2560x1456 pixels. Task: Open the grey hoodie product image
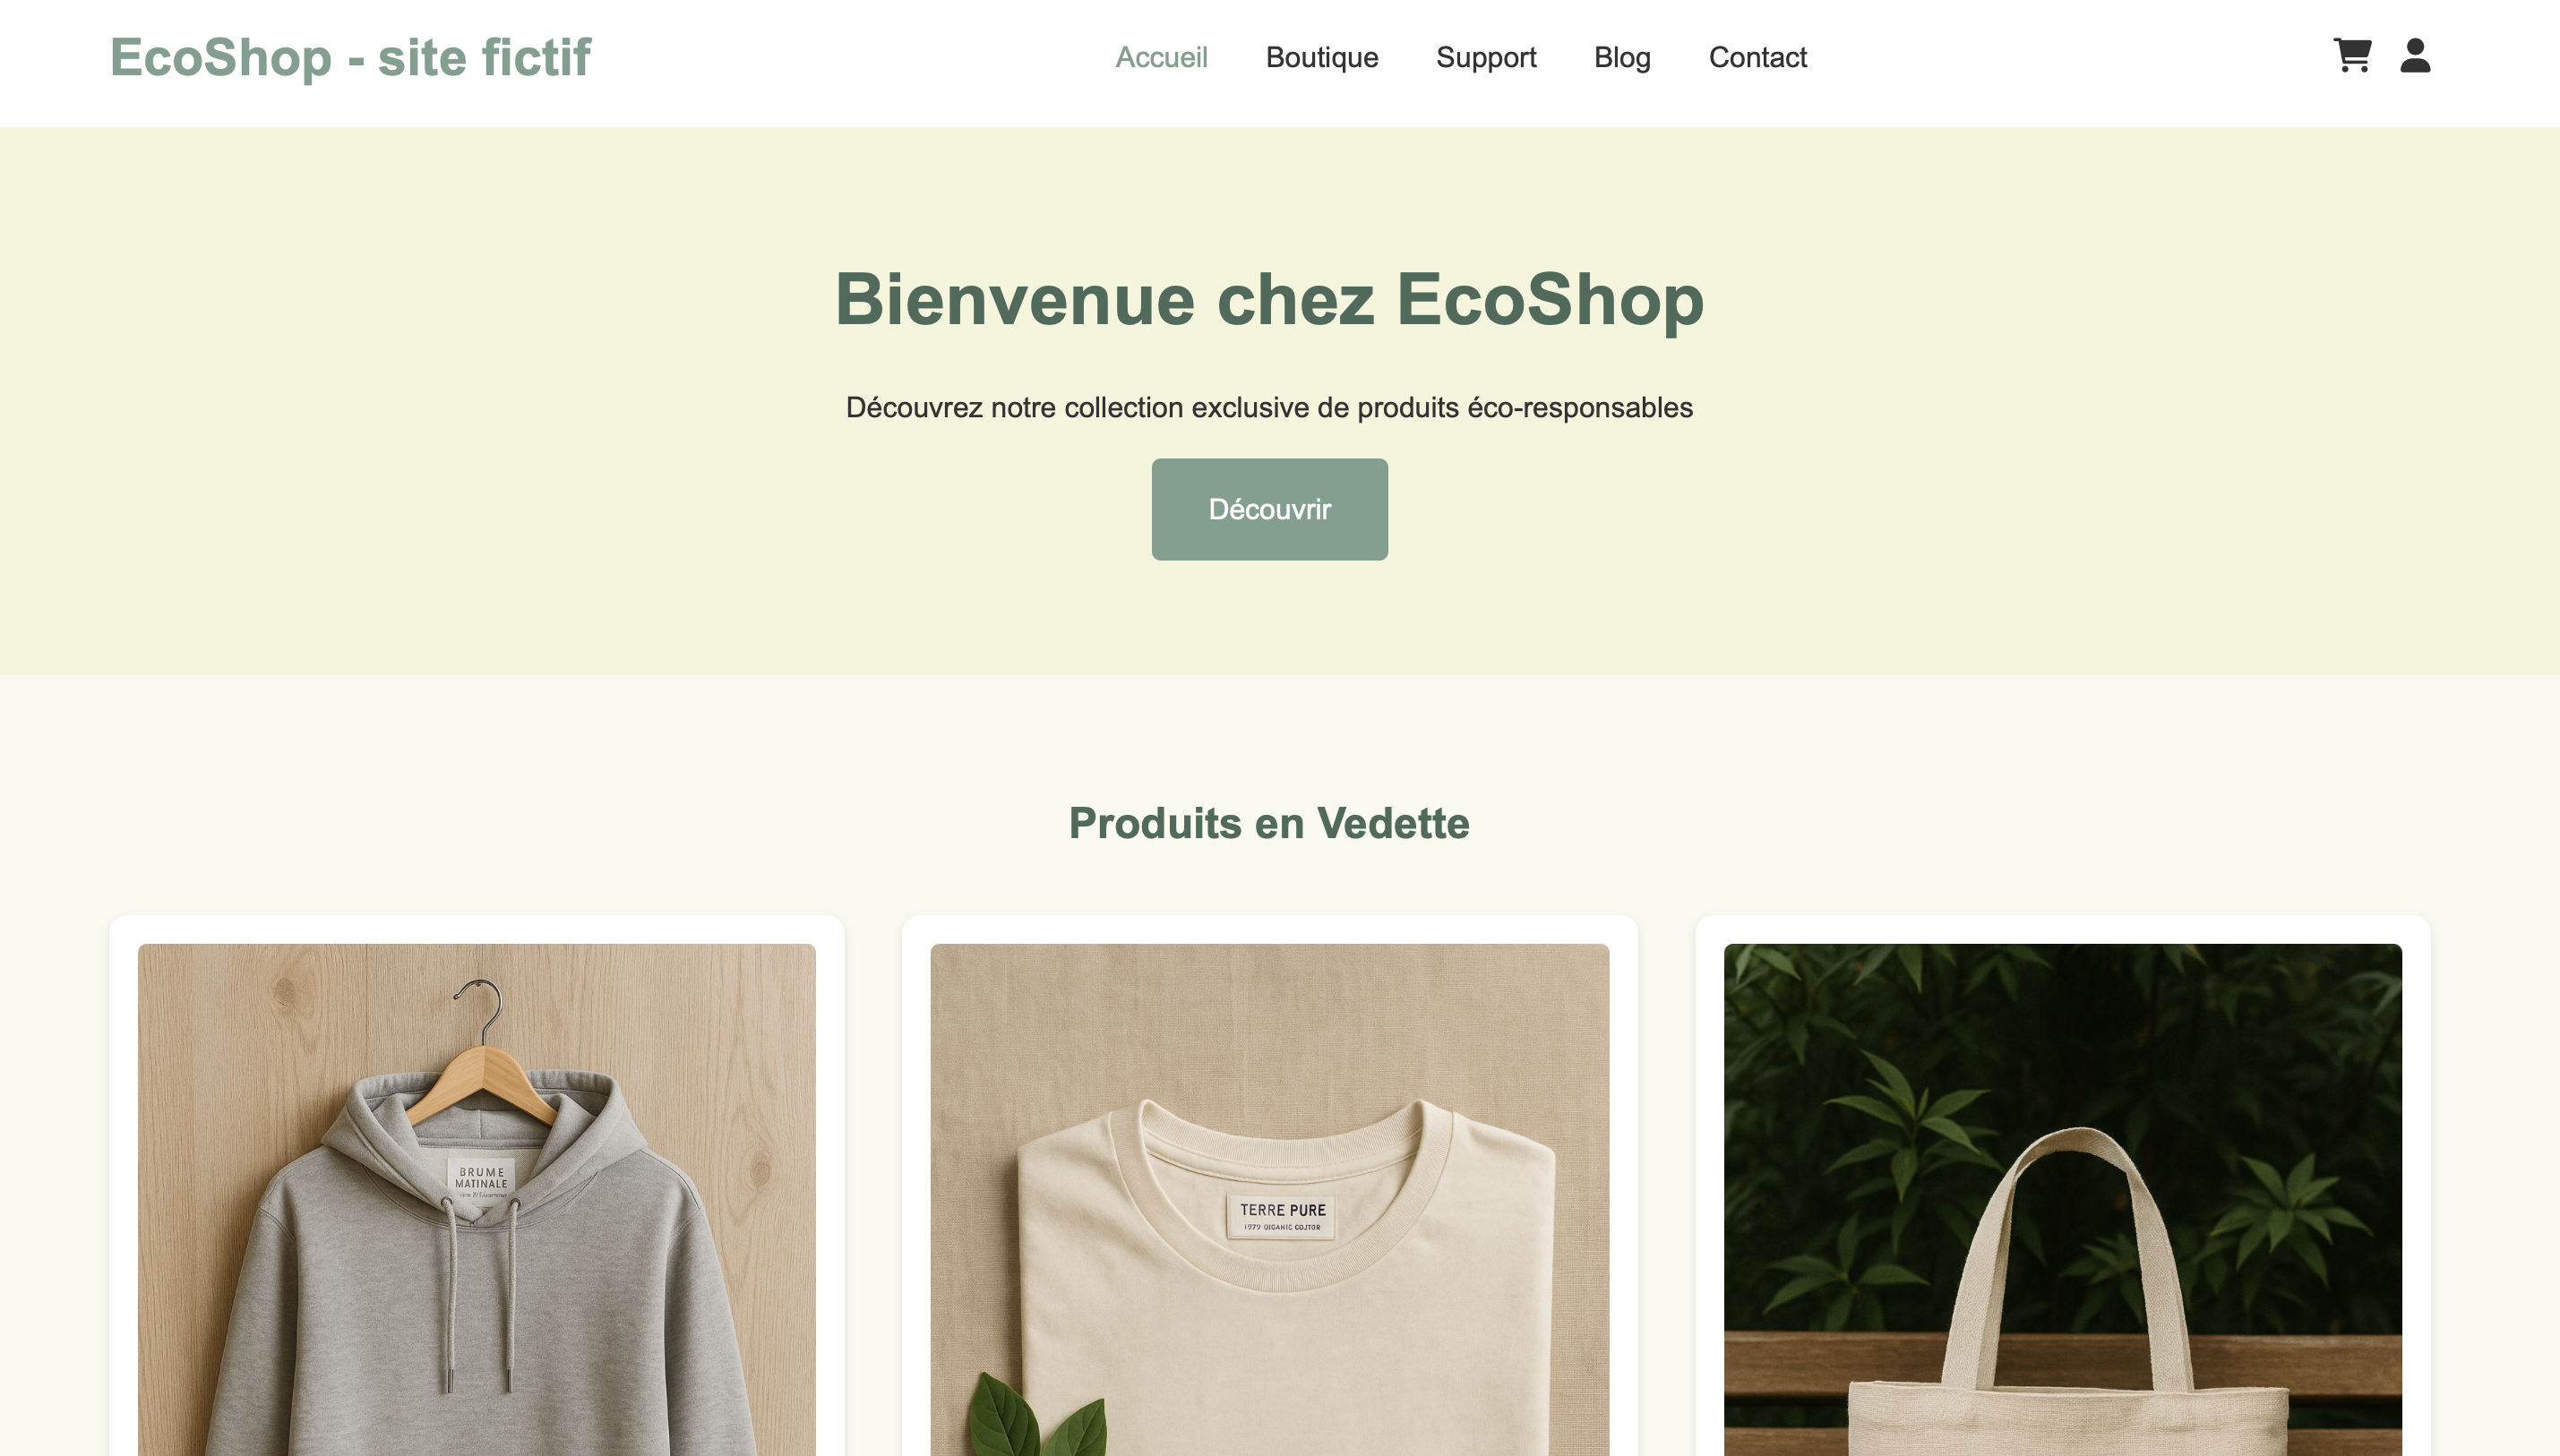click(477, 1200)
